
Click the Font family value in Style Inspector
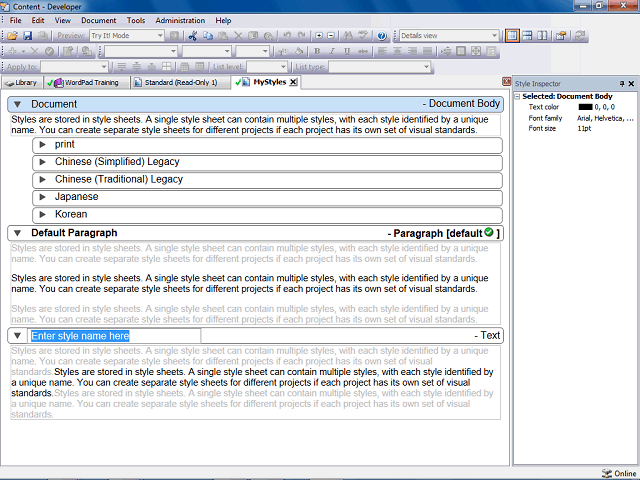click(605, 118)
